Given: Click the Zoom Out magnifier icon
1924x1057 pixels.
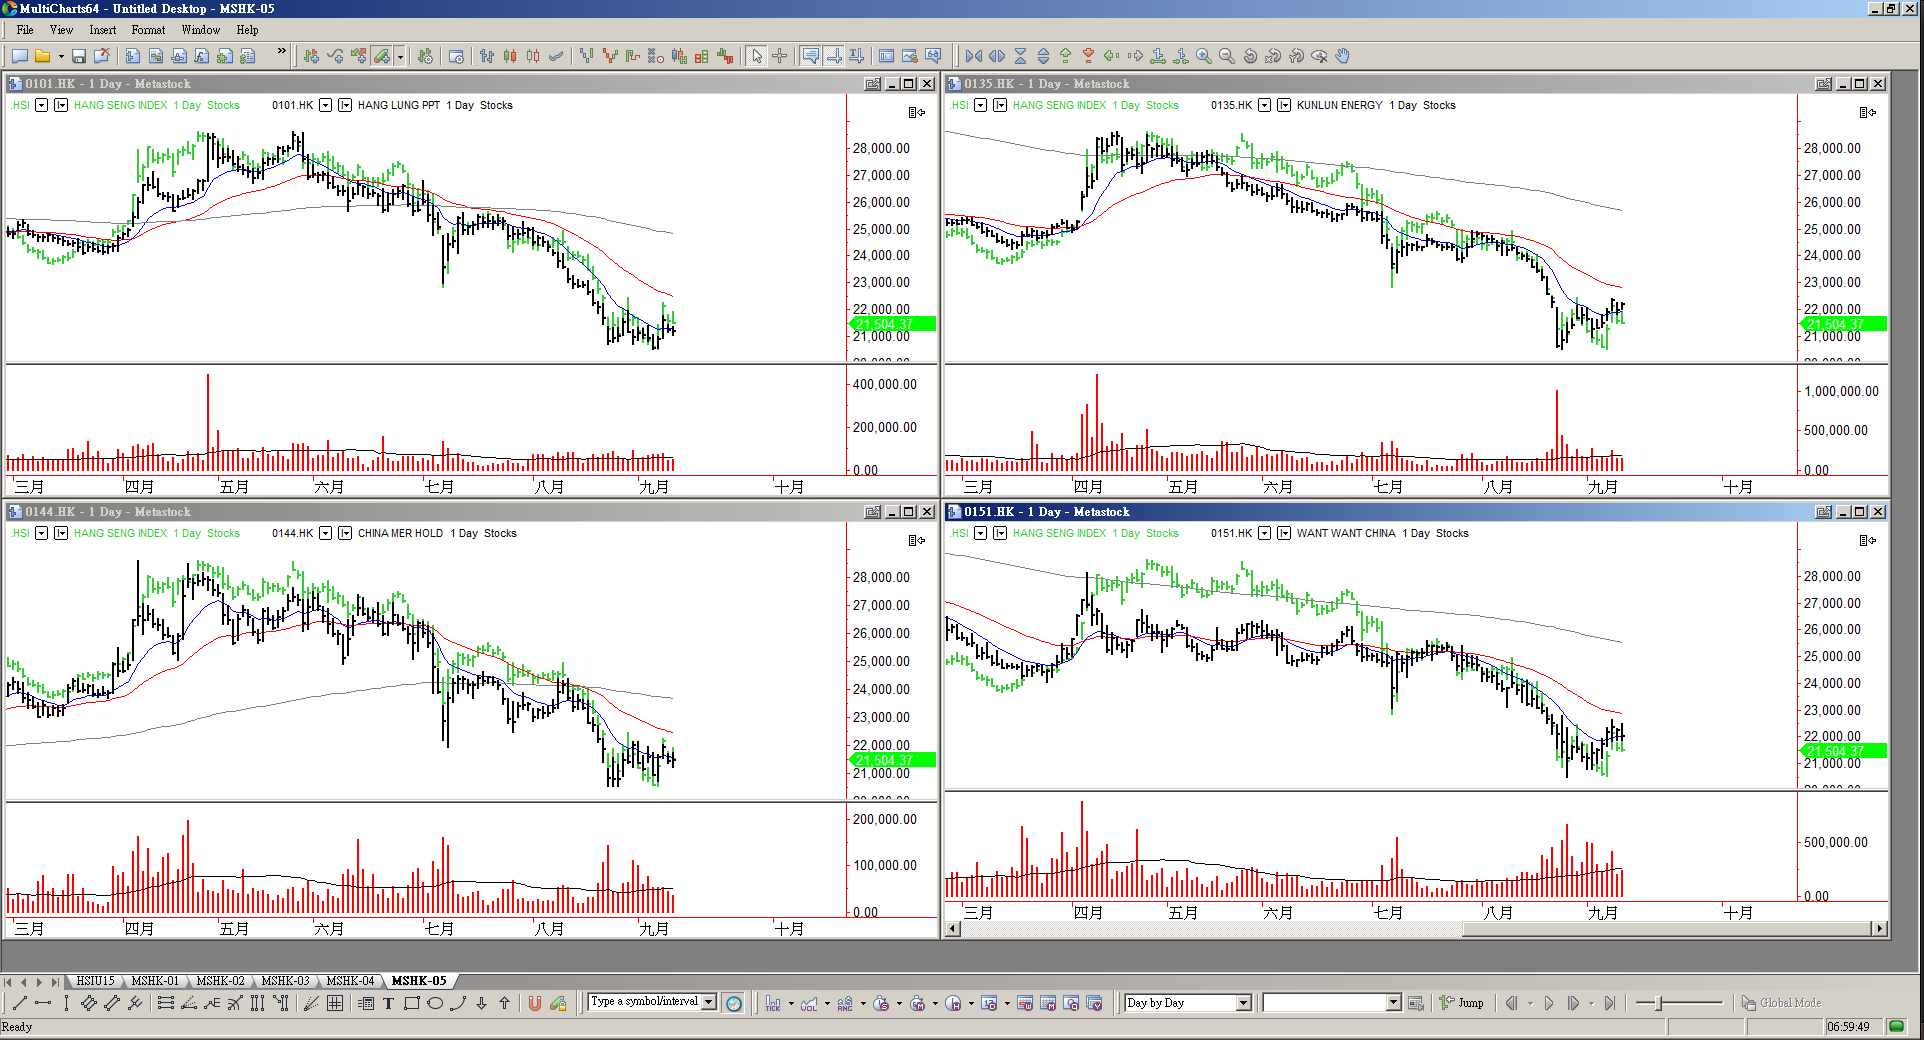Looking at the screenshot, I should pos(1227,56).
